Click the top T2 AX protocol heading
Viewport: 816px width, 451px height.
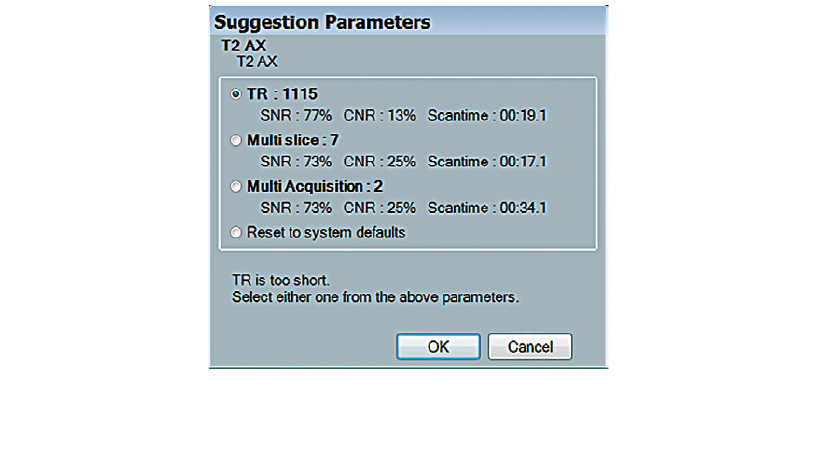click(243, 47)
